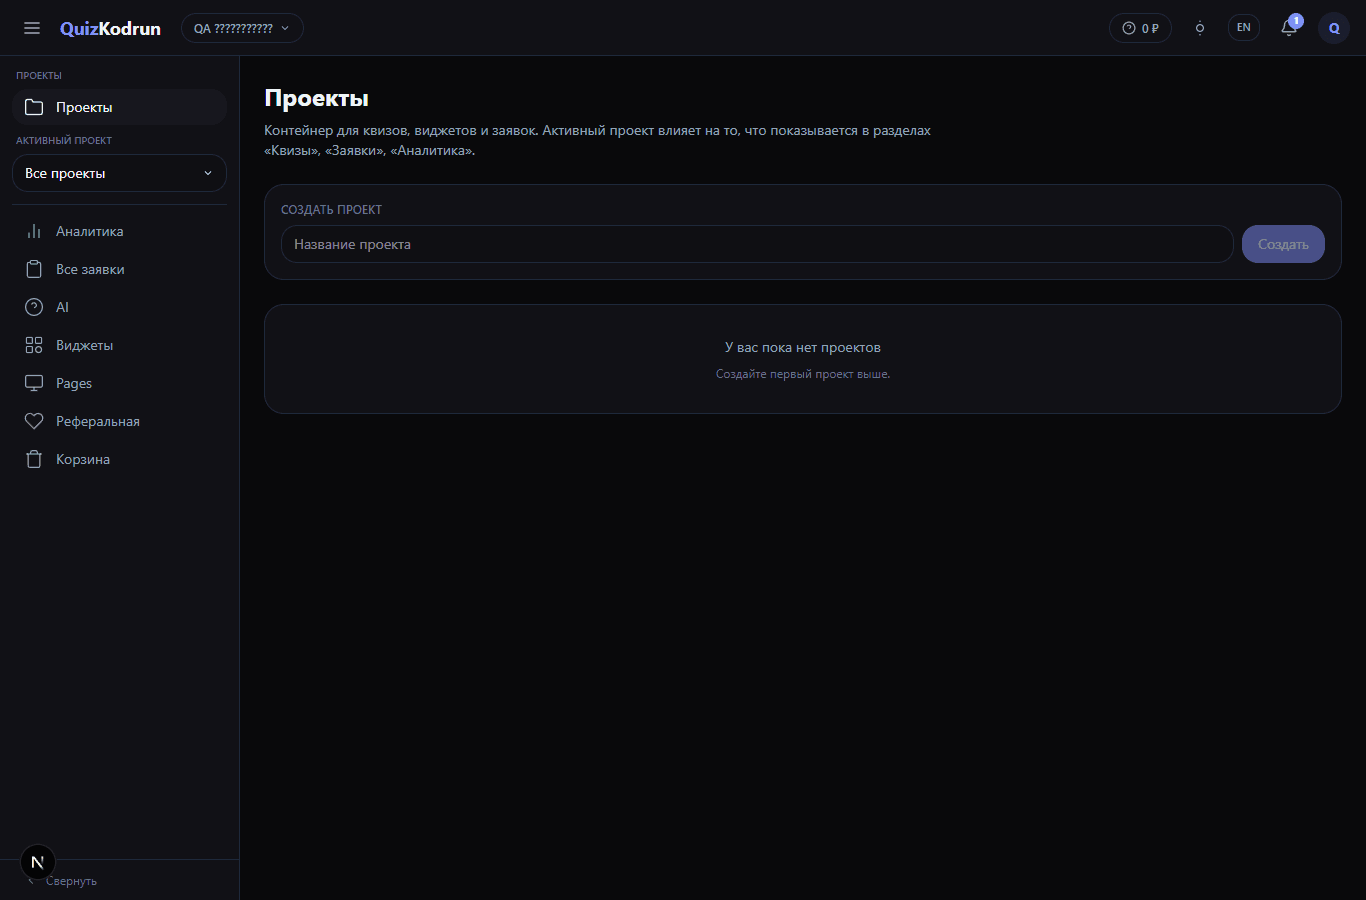
Task: Open the Q user avatar menu
Action: click(1334, 28)
